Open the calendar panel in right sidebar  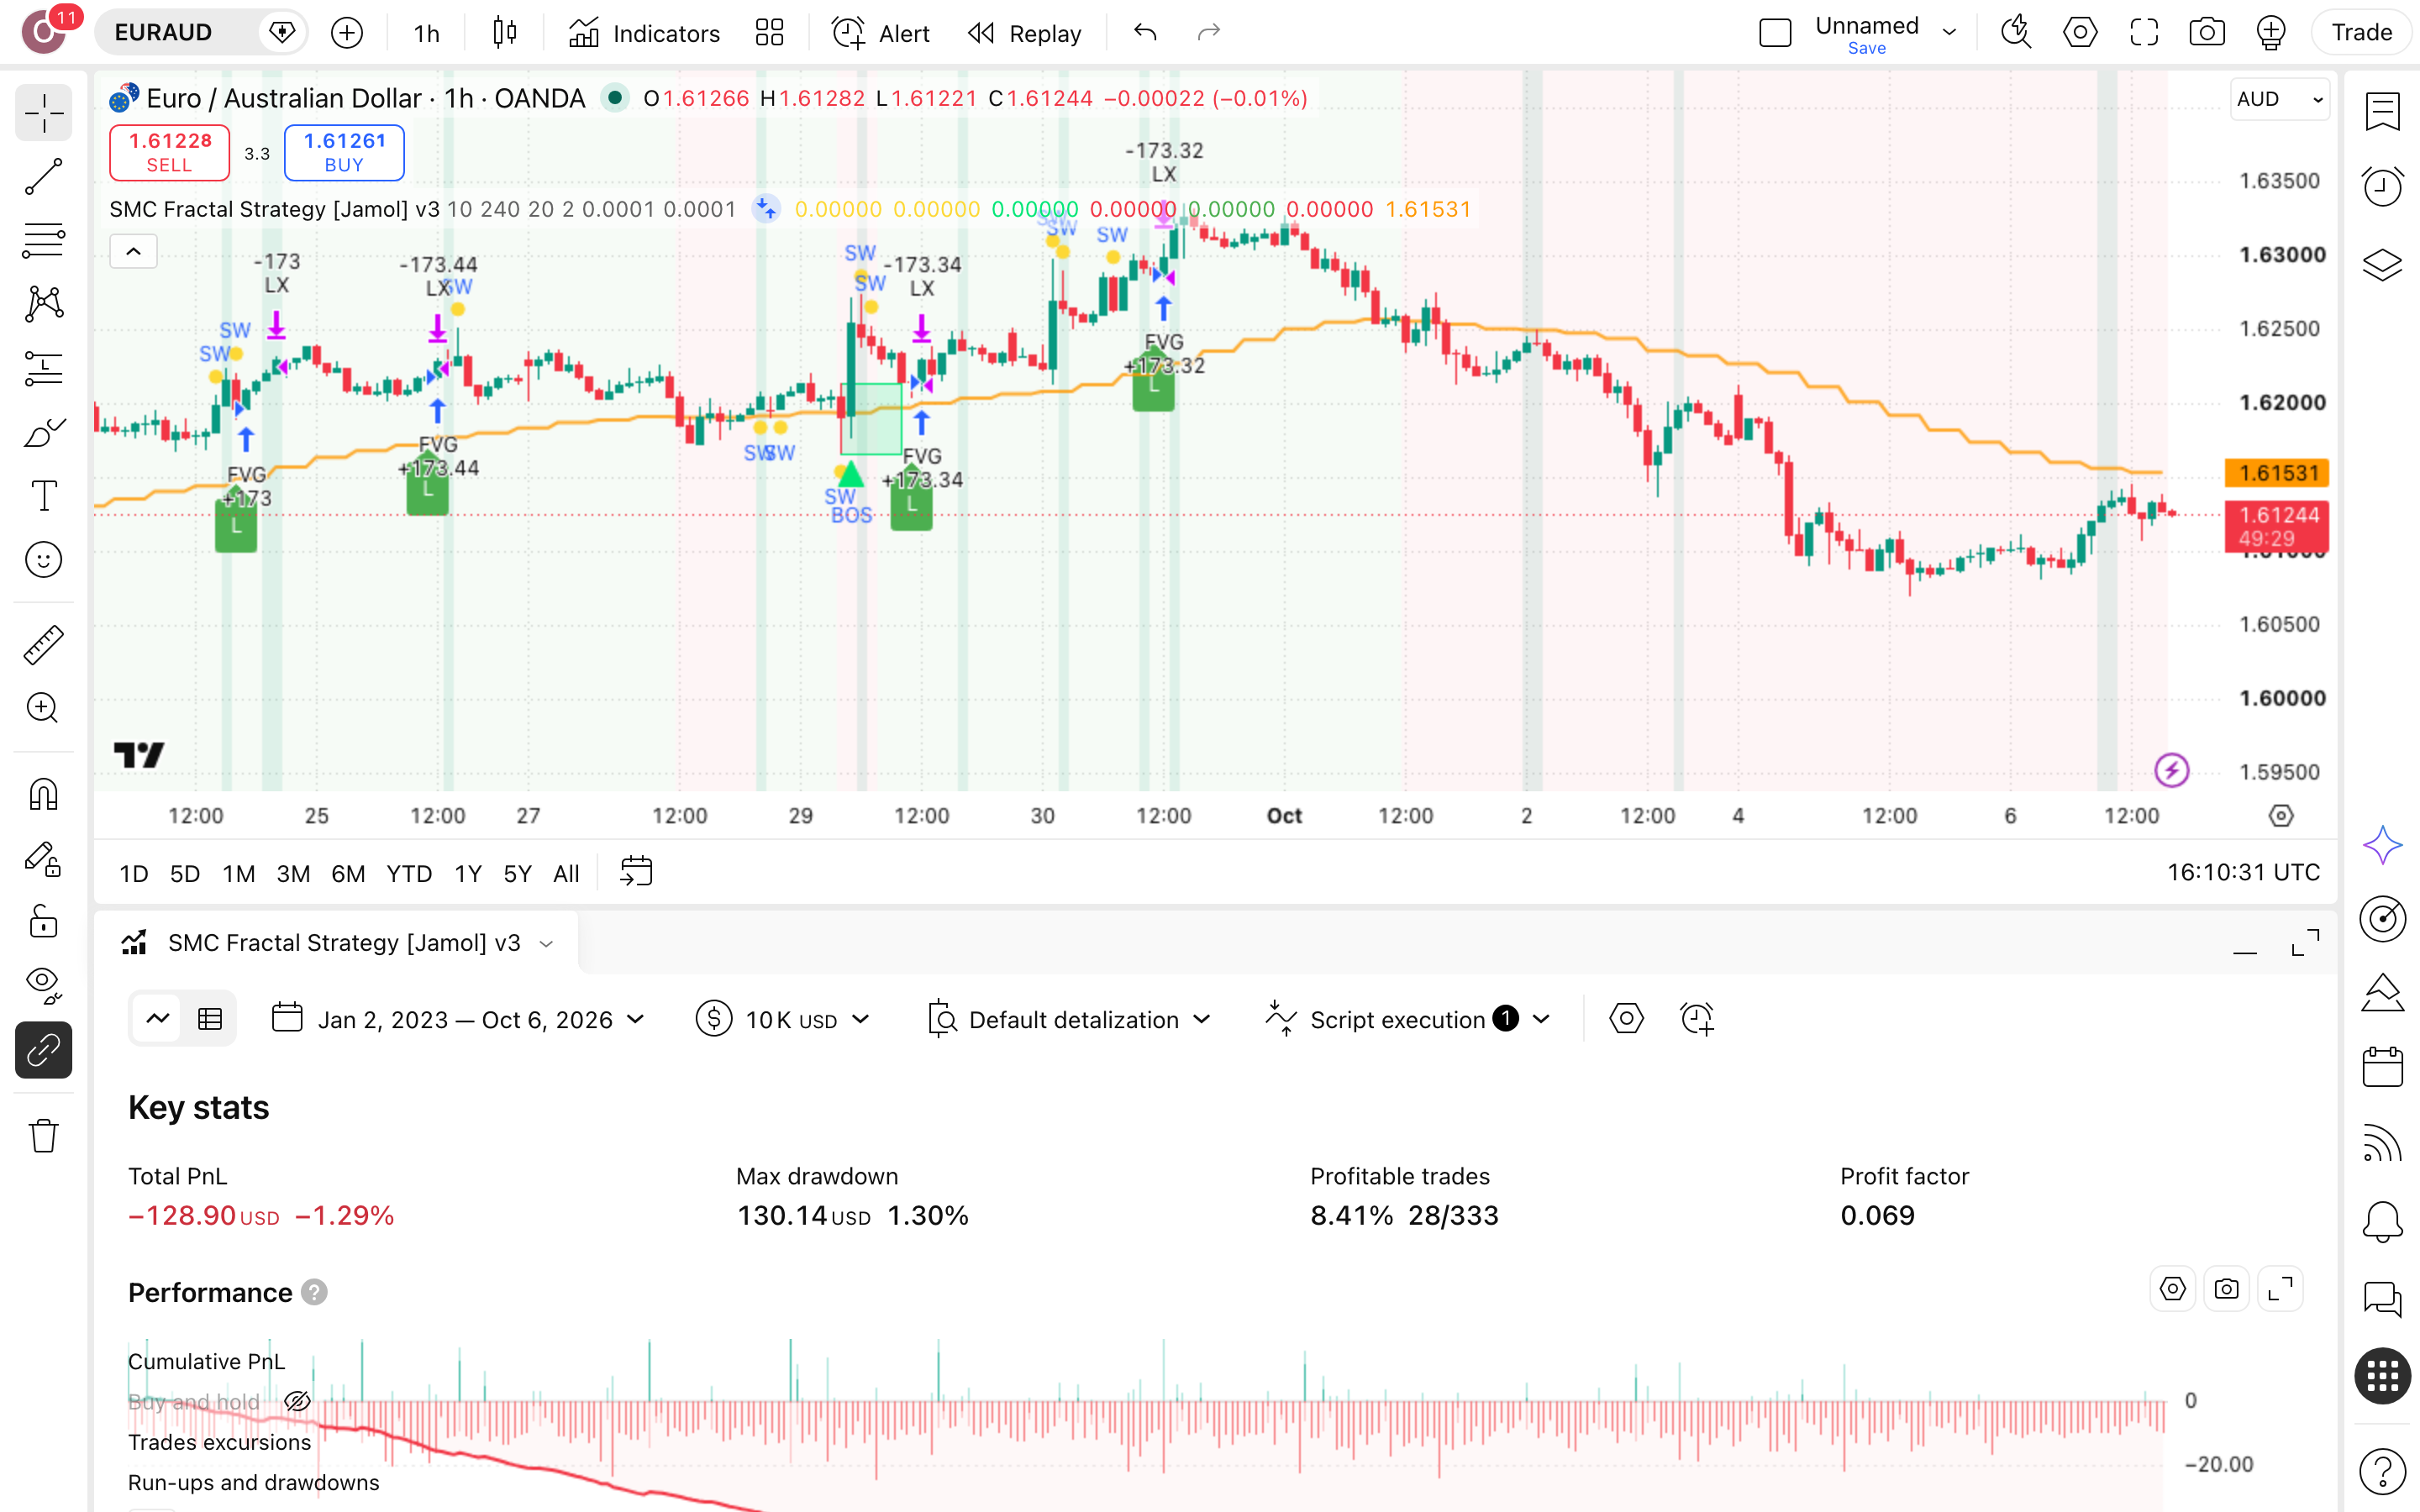(2382, 1067)
